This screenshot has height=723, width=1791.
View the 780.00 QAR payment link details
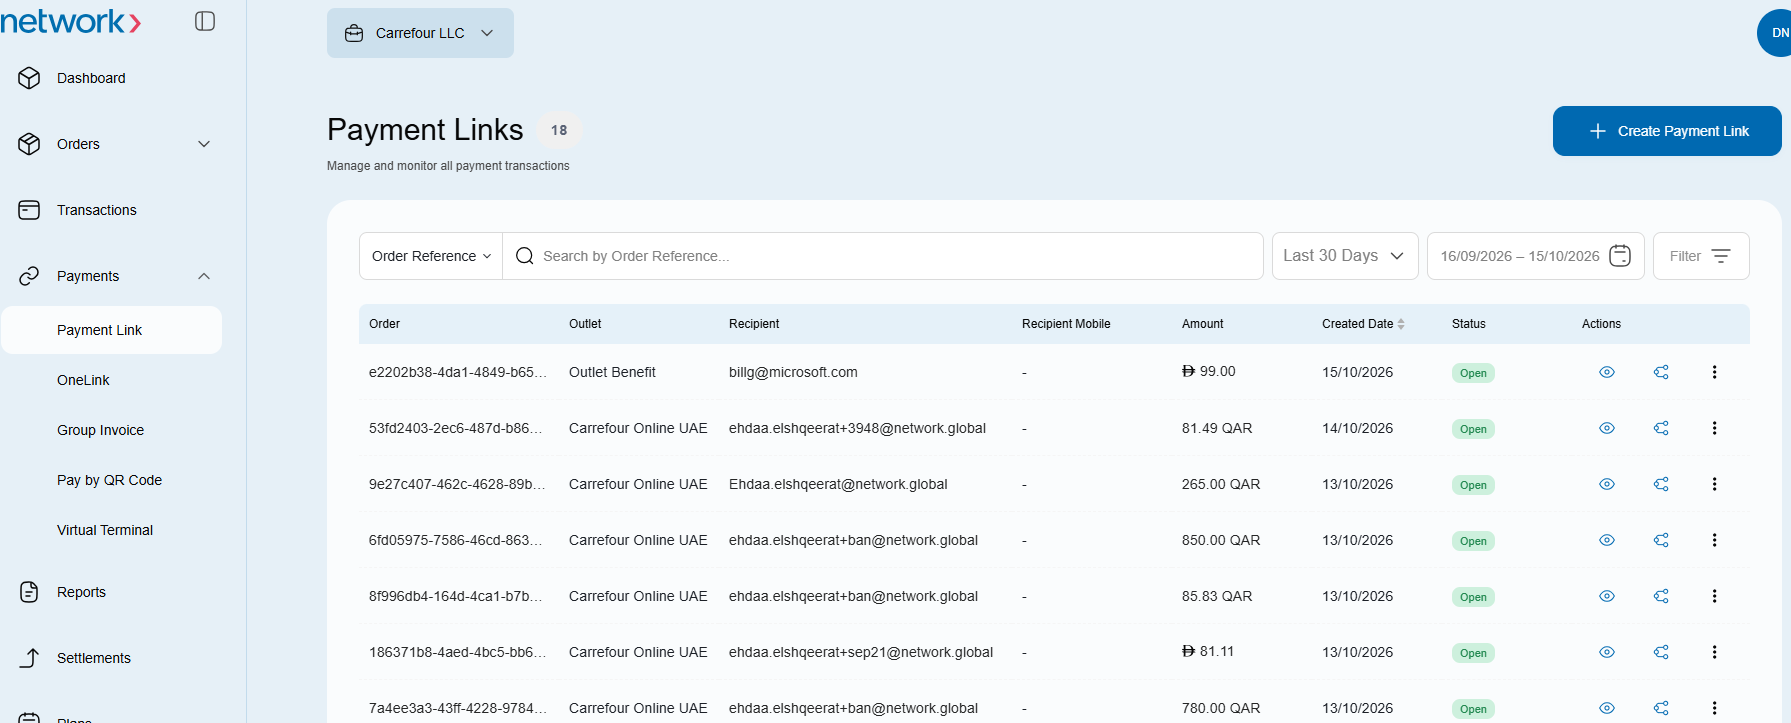point(1607,708)
